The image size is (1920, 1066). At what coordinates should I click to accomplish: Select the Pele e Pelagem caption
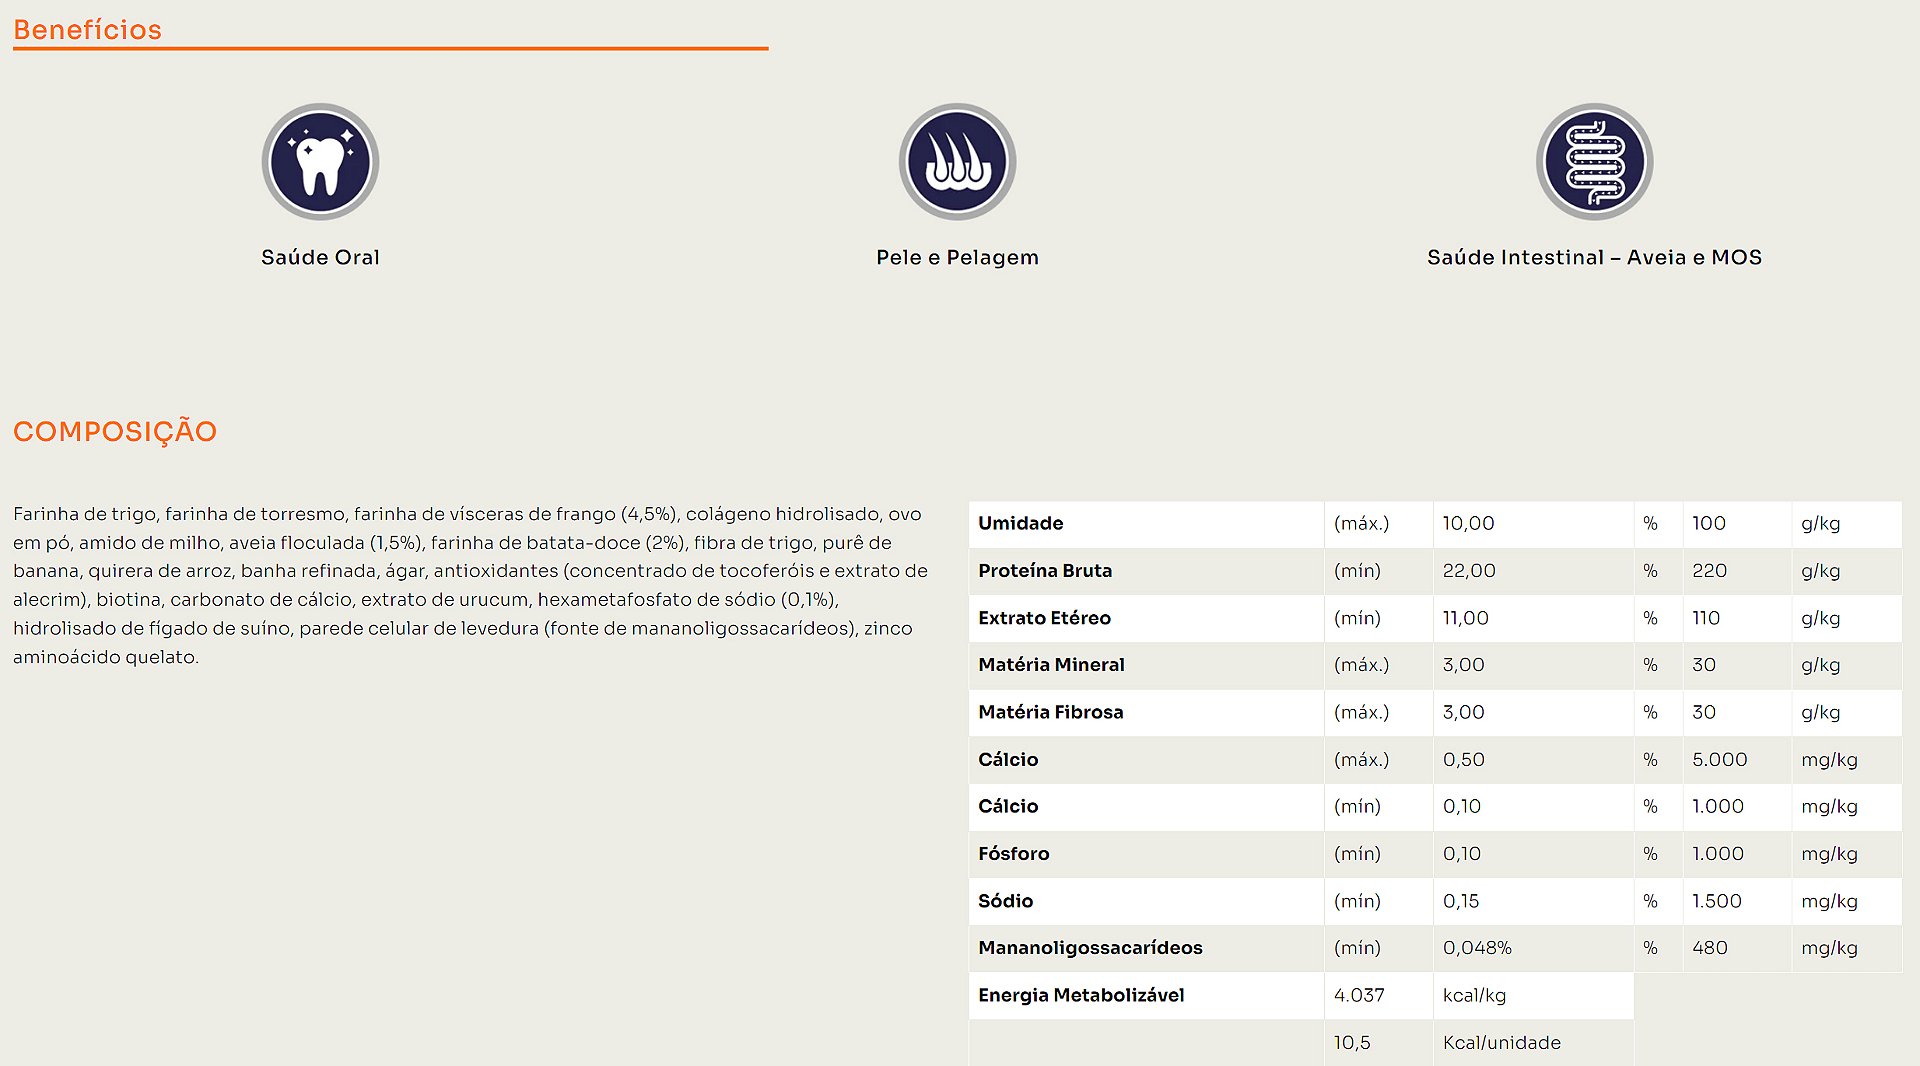pos(957,257)
